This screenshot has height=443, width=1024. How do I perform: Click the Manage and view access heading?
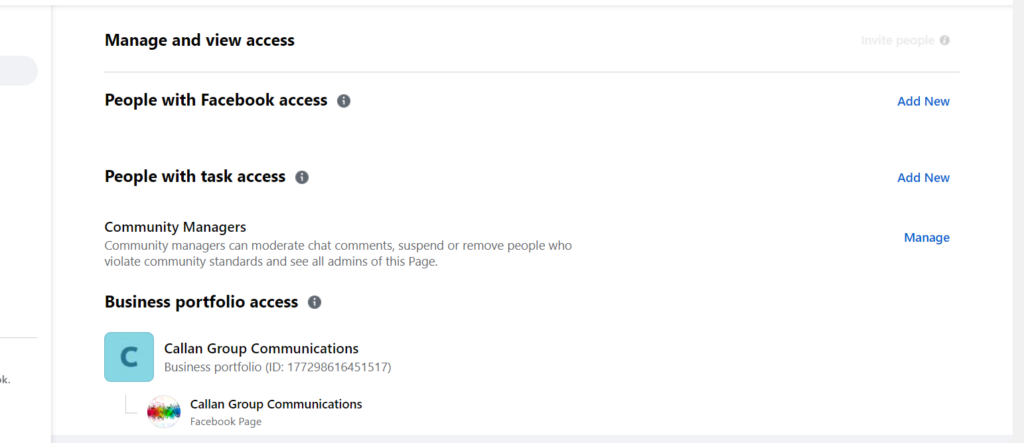199,41
